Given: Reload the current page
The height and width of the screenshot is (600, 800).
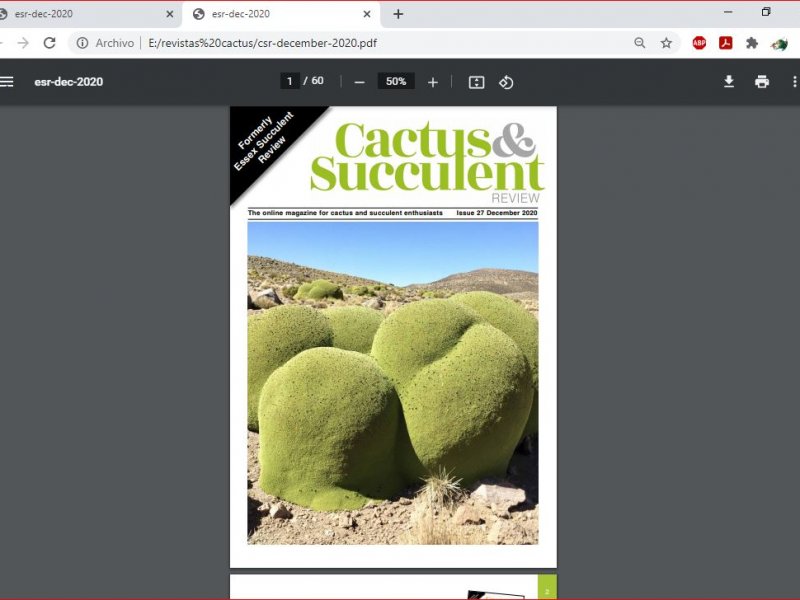Looking at the screenshot, I should click(x=49, y=43).
